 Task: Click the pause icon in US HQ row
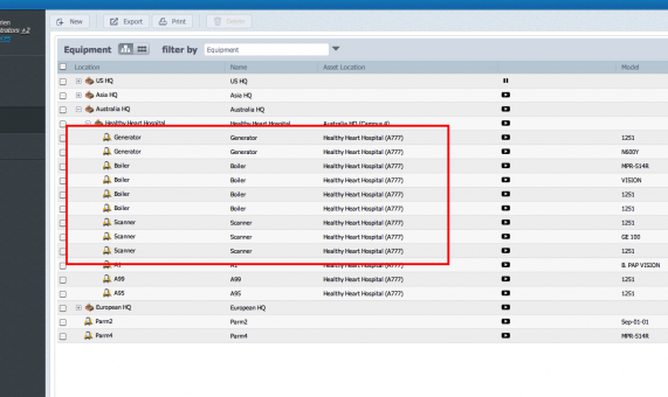506,81
